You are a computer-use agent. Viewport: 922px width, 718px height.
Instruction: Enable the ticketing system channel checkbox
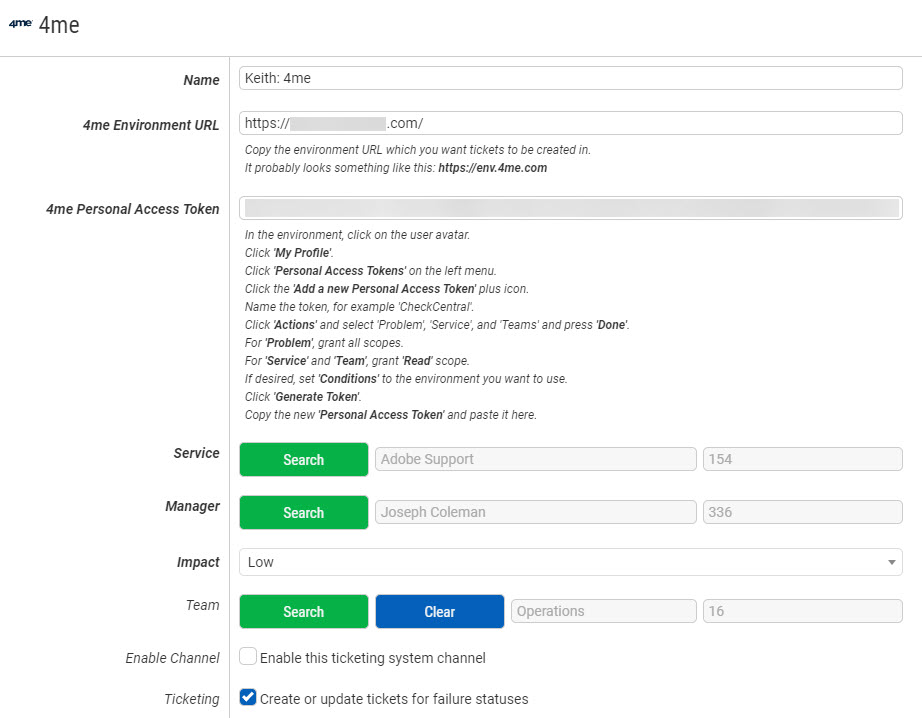pos(248,657)
